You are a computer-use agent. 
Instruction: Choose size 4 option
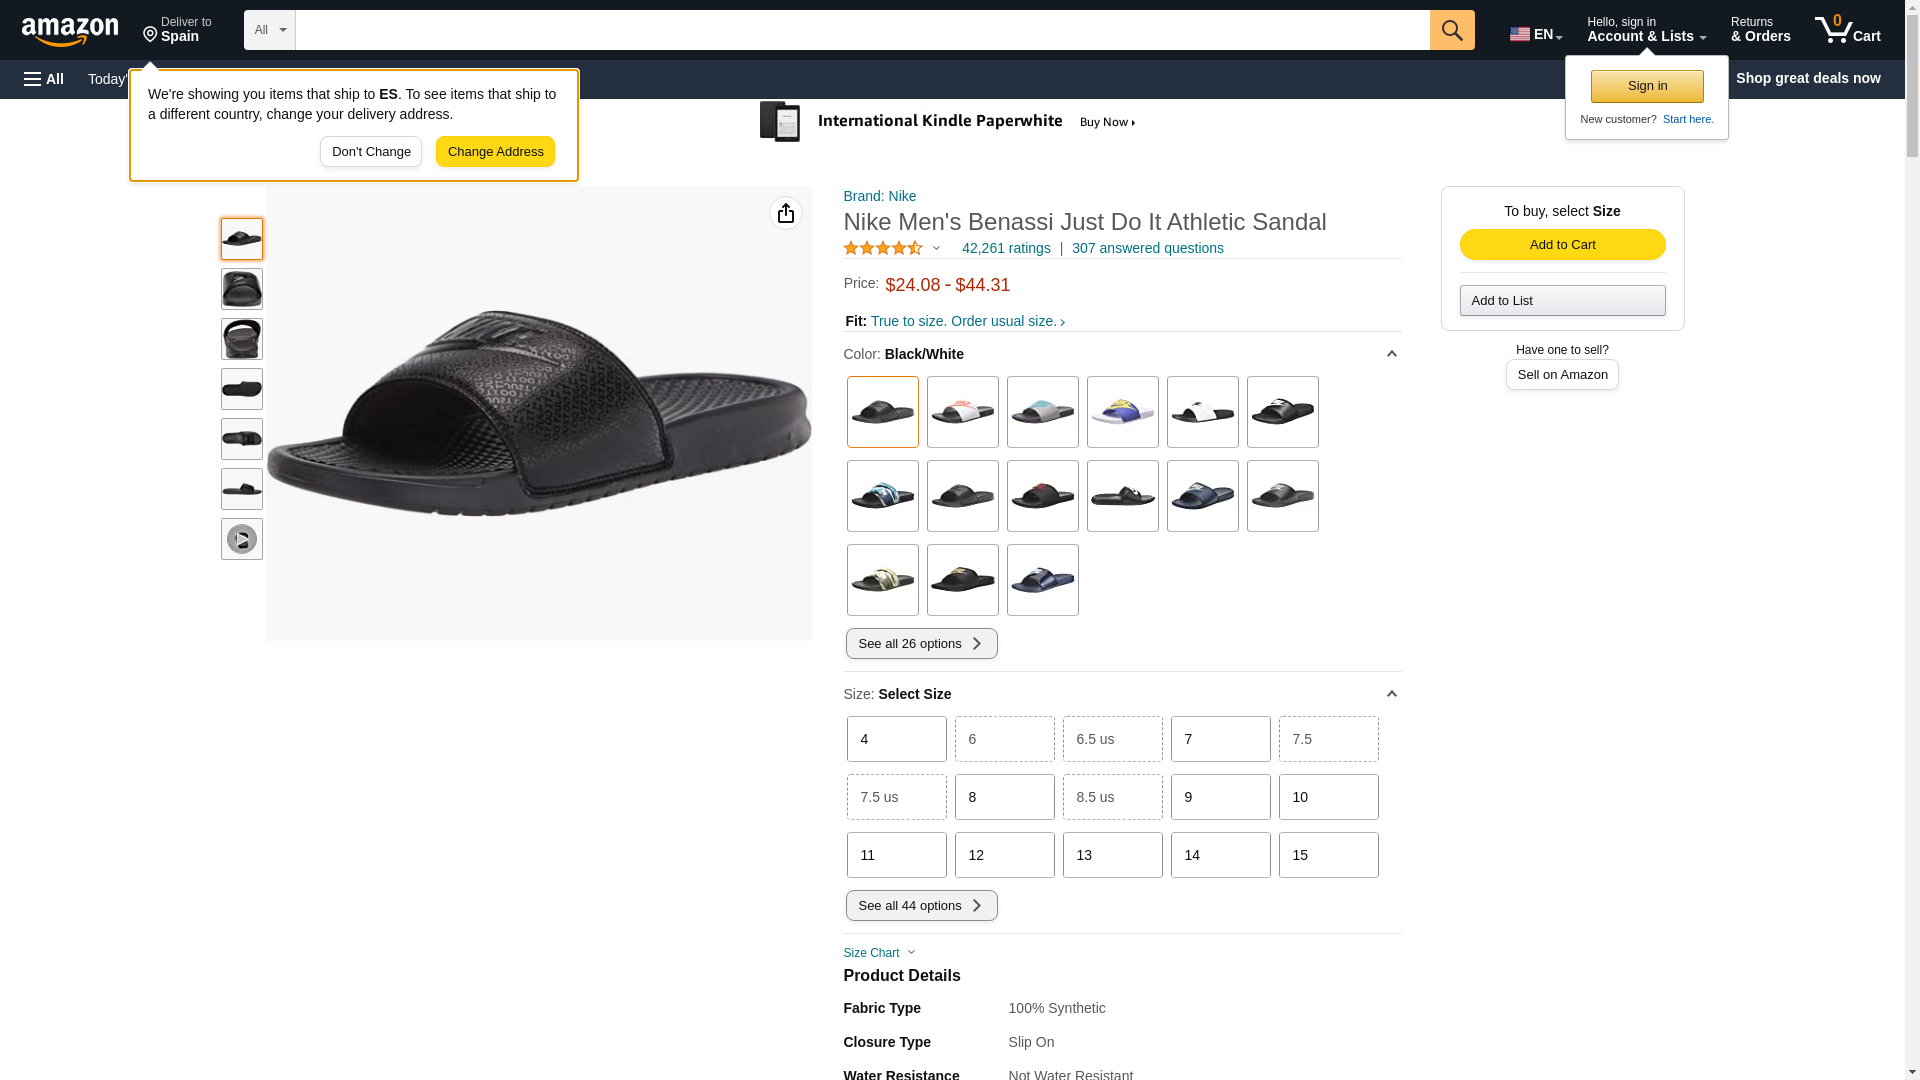pos(895,739)
